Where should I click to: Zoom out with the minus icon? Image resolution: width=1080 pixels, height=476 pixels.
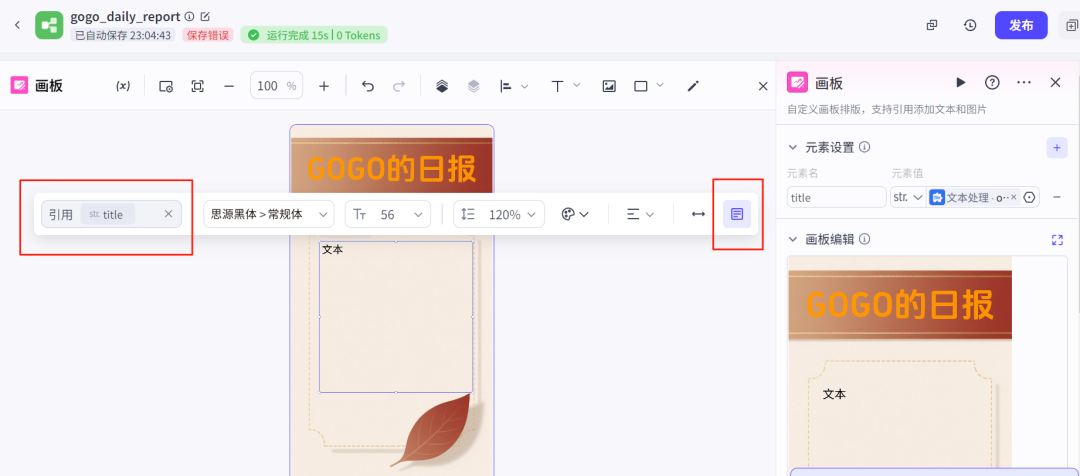point(229,86)
